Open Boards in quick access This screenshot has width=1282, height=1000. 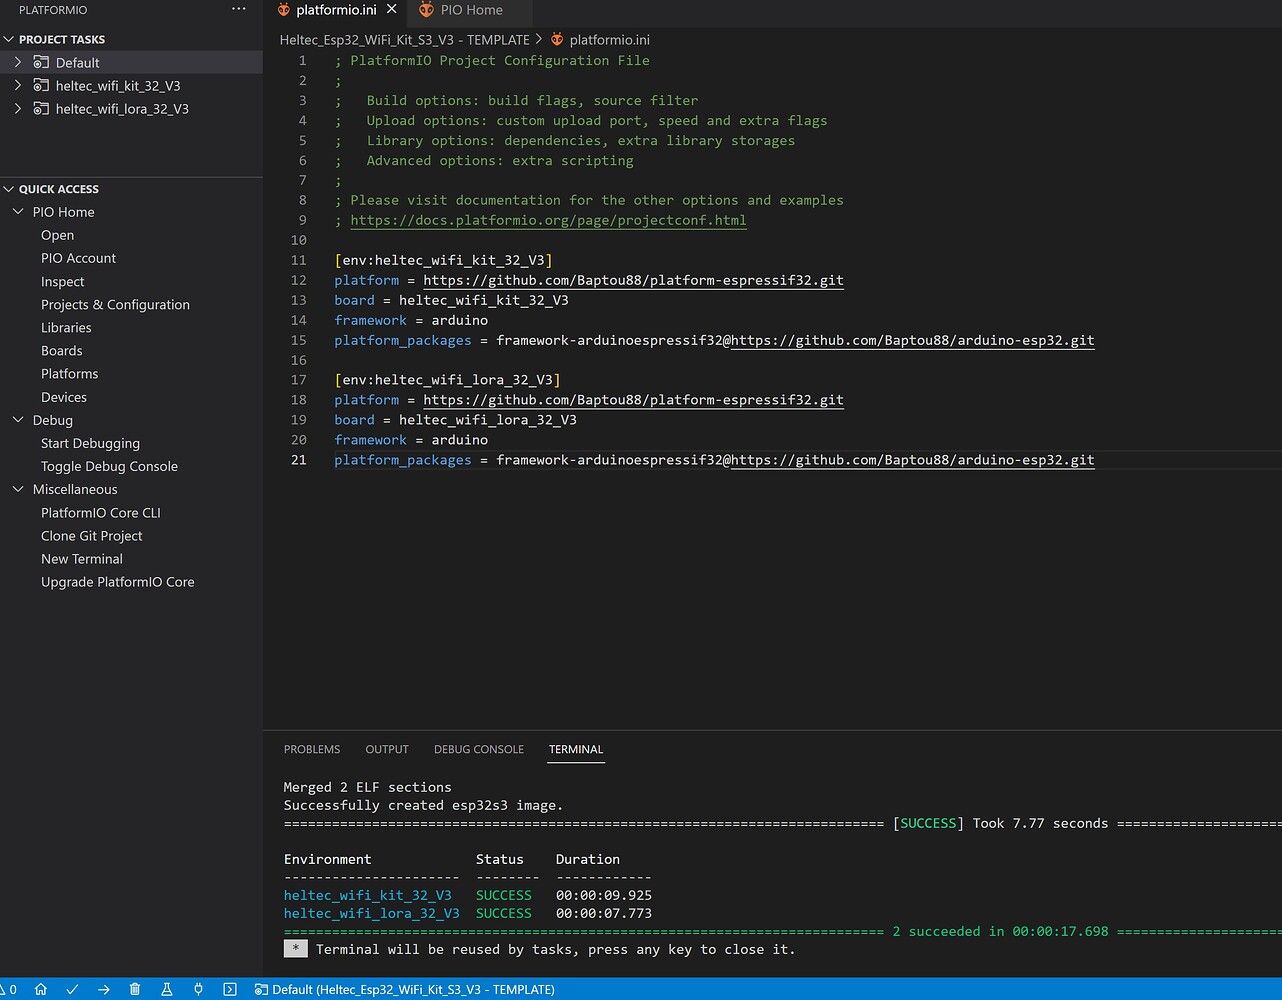61,351
